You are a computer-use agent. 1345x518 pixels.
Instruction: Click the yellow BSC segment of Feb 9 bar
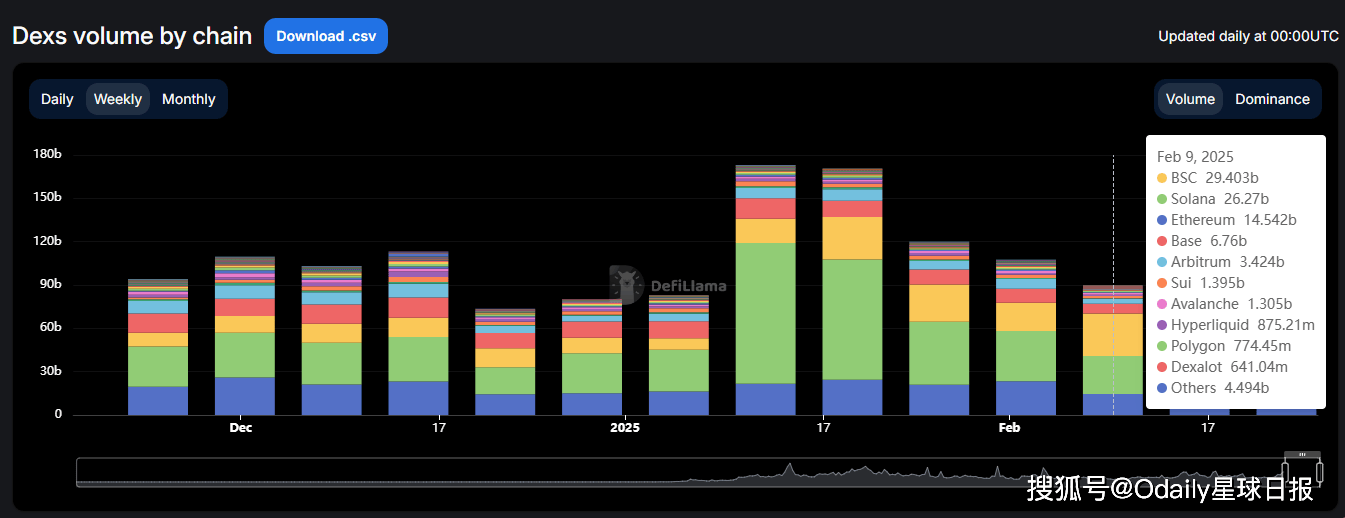click(x=1113, y=334)
